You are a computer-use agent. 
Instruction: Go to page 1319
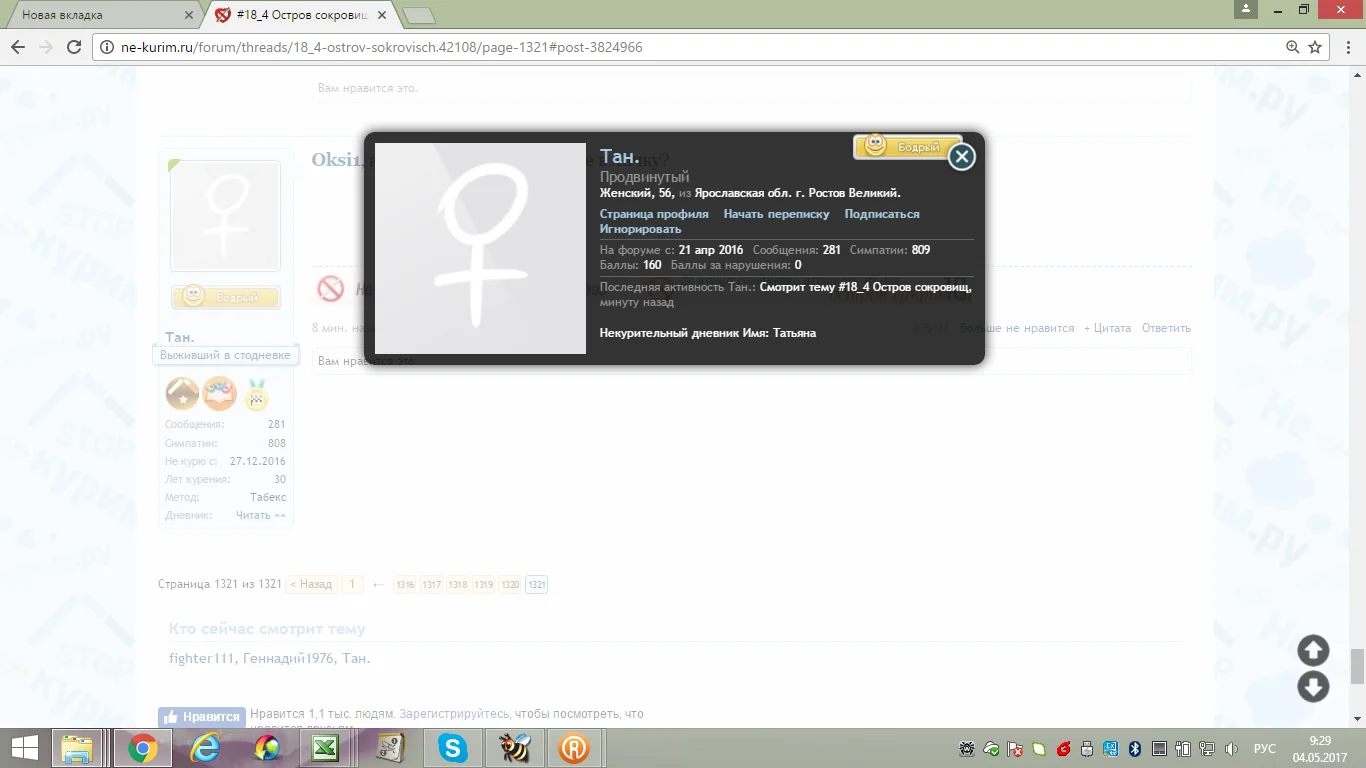click(x=484, y=584)
